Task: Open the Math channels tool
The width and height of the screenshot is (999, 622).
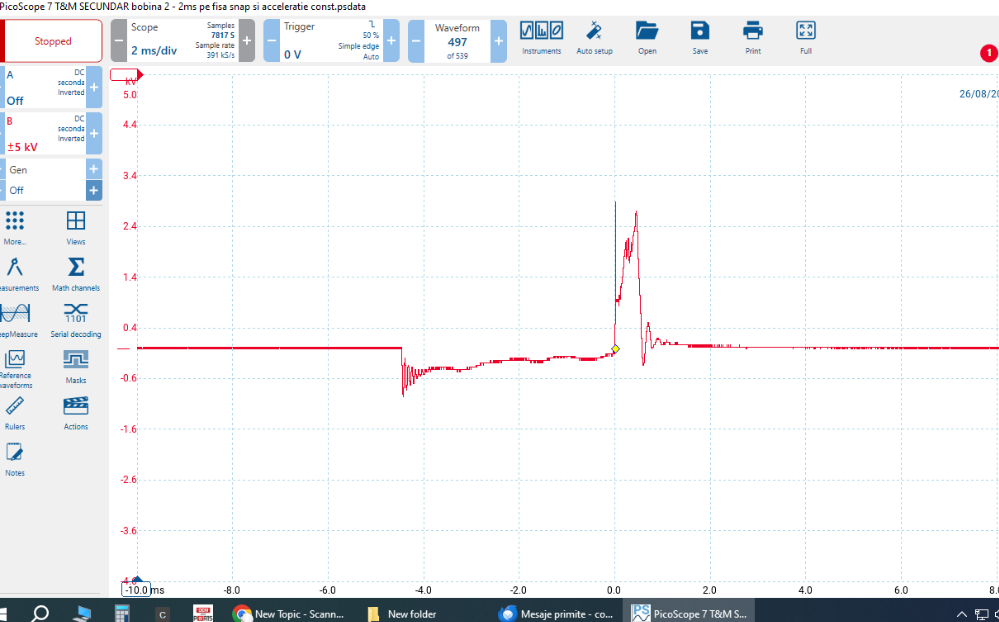Action: pos(76,268)
